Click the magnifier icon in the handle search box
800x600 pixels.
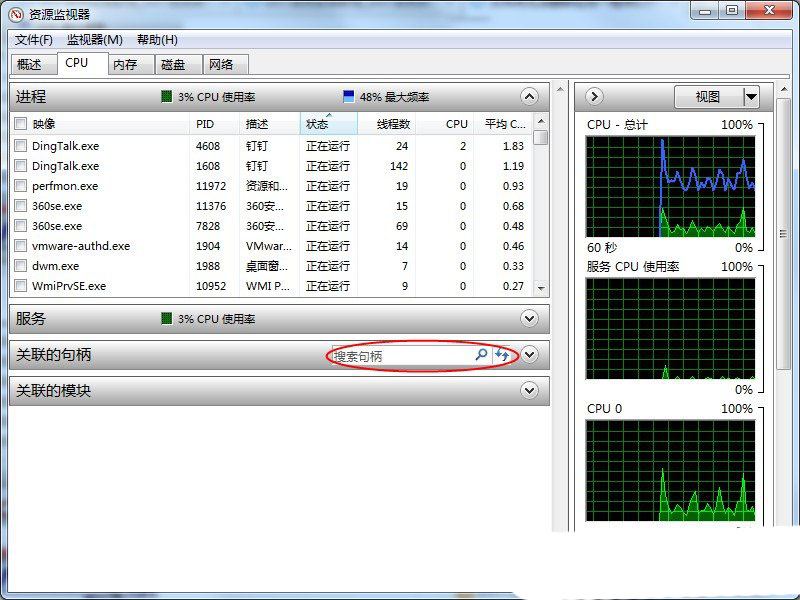tap(479, 355)
